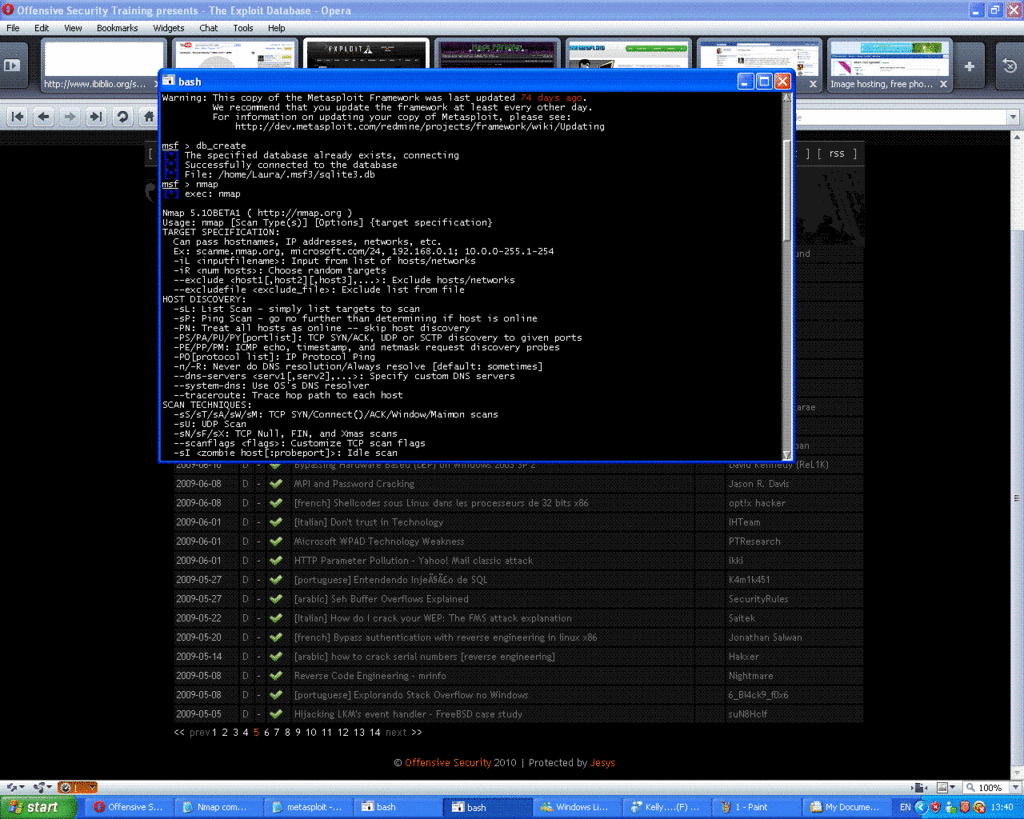The width and height of the screenshot is (1024, 819).
Task: Click the Fast Forward navigation button
Action: [95, 117]
